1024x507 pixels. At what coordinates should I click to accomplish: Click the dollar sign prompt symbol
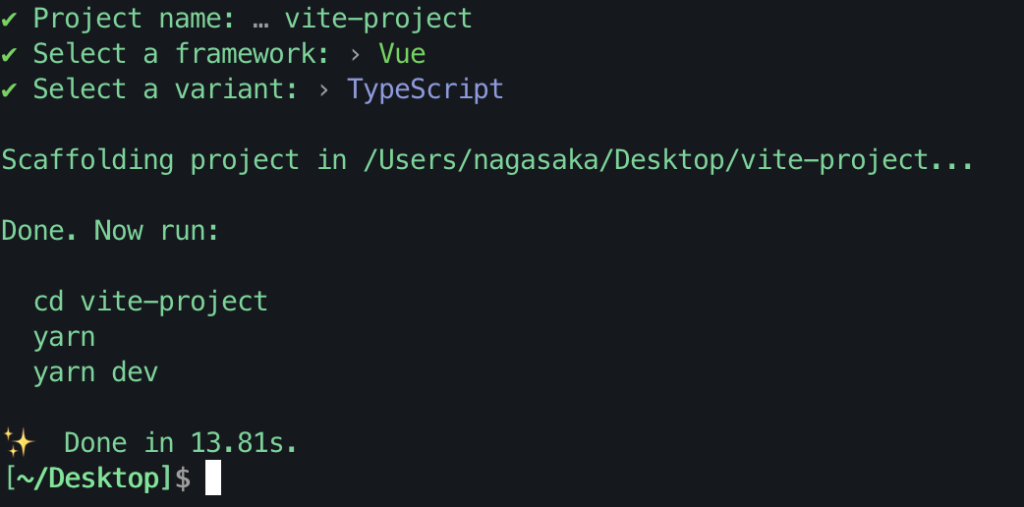[183, 479]
